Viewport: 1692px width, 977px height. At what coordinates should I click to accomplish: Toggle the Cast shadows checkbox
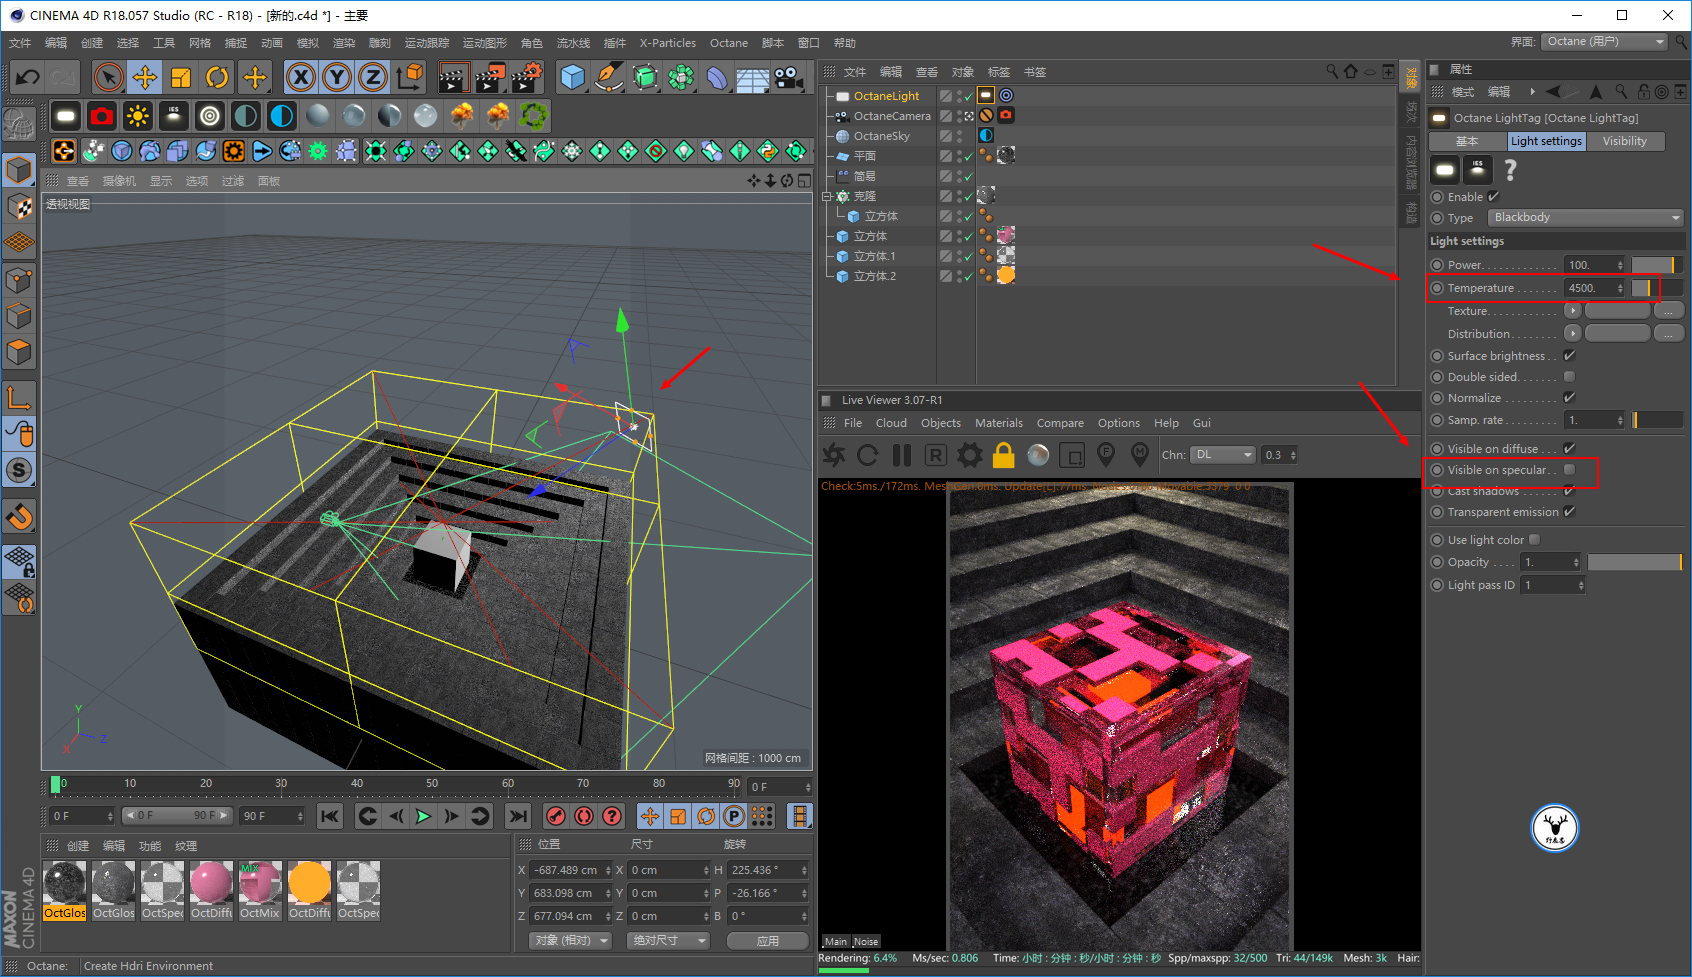[1569, 490]
